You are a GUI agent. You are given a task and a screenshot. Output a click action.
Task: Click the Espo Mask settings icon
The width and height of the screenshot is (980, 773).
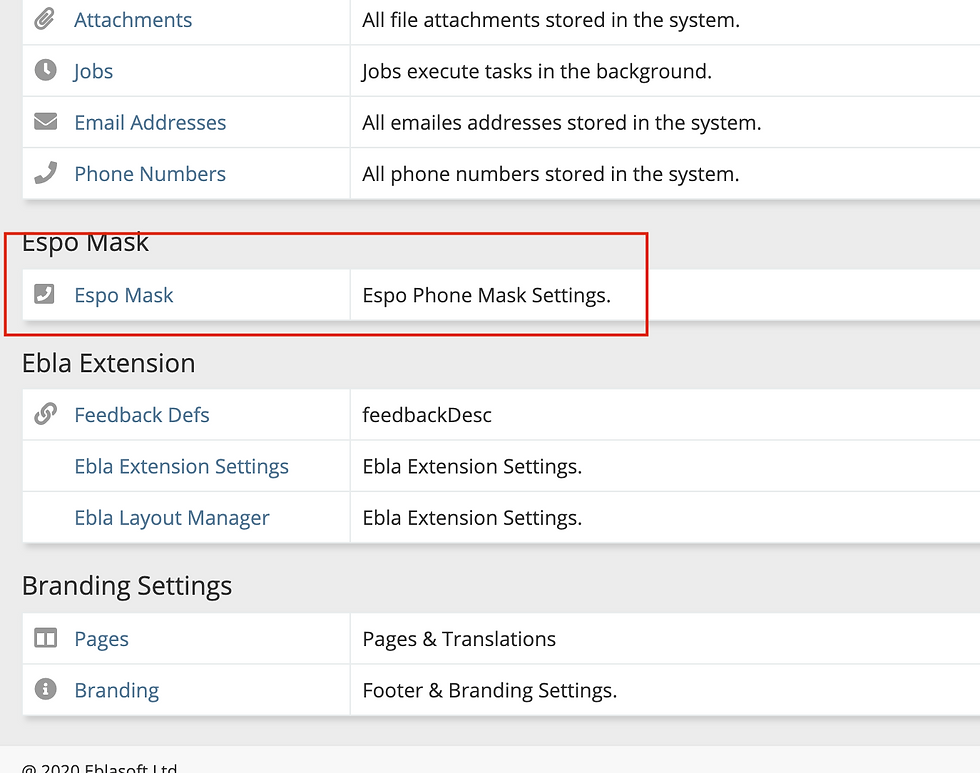coord(45,294)
